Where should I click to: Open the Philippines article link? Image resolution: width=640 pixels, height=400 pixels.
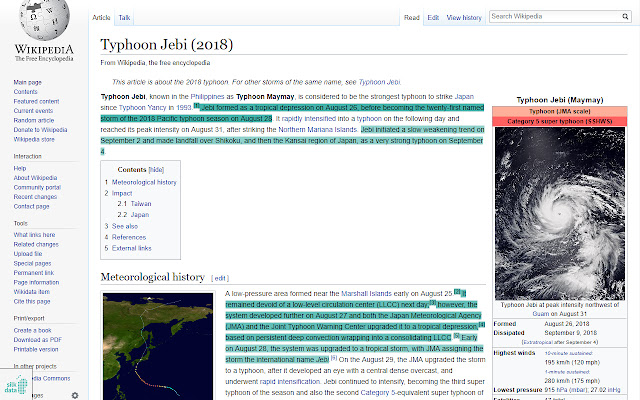tap(207, 96)
